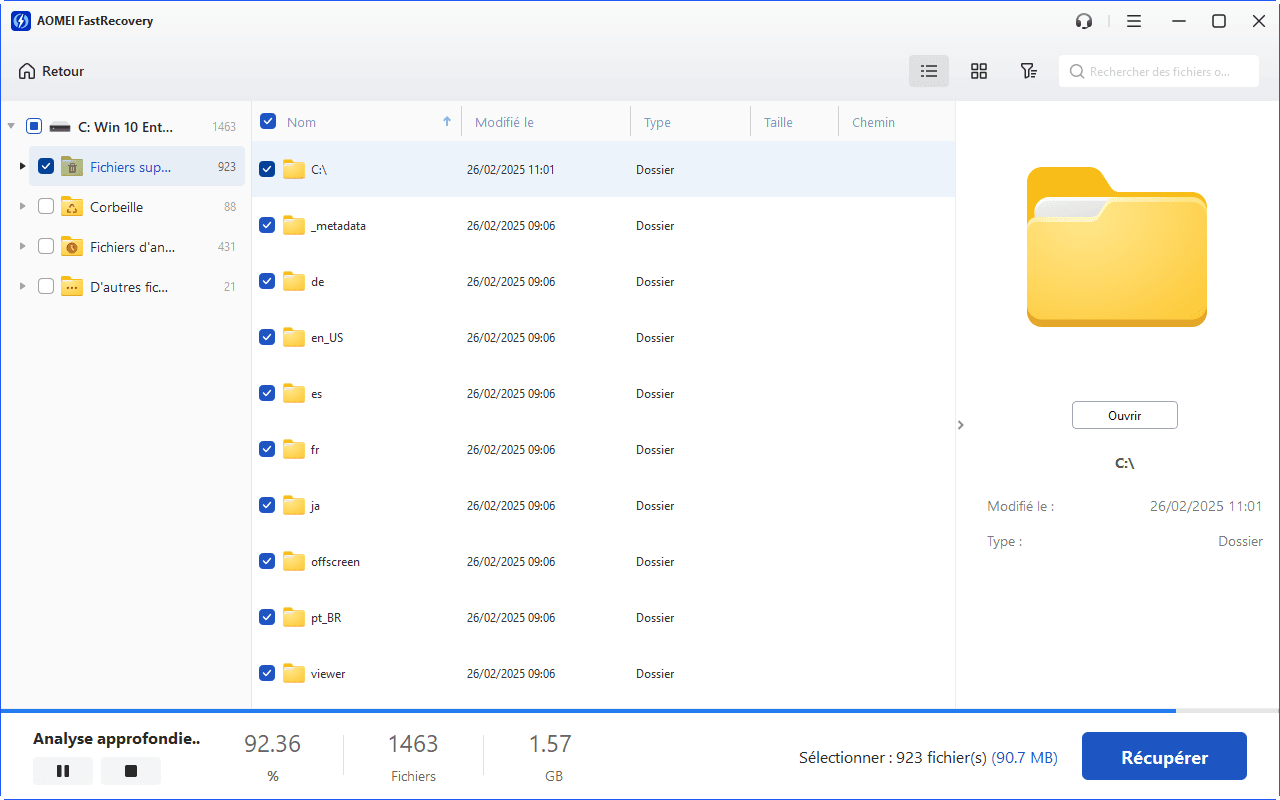Toggle the select-all checkbox in header
Viewport: 1280px width, 800px height.
(268, 122)
